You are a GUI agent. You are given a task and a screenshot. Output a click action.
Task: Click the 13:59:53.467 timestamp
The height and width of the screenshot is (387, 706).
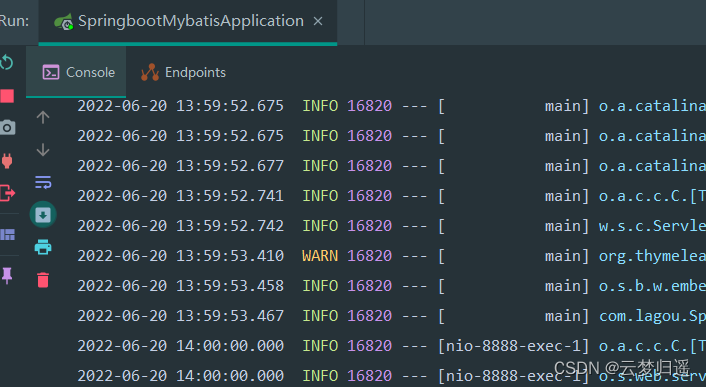(x=230, y=316)
